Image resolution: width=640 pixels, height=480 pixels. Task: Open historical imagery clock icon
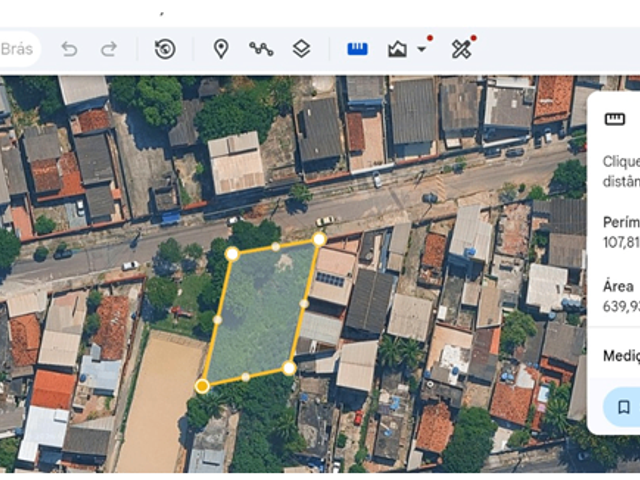point(165,49)
